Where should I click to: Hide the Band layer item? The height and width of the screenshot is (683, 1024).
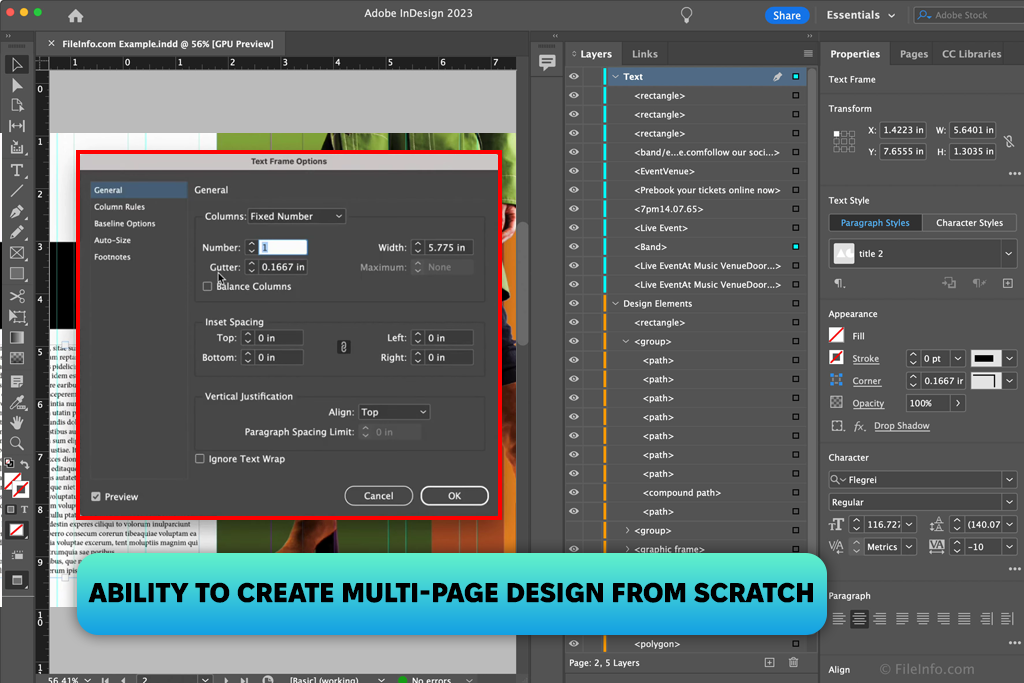[574, 247]
